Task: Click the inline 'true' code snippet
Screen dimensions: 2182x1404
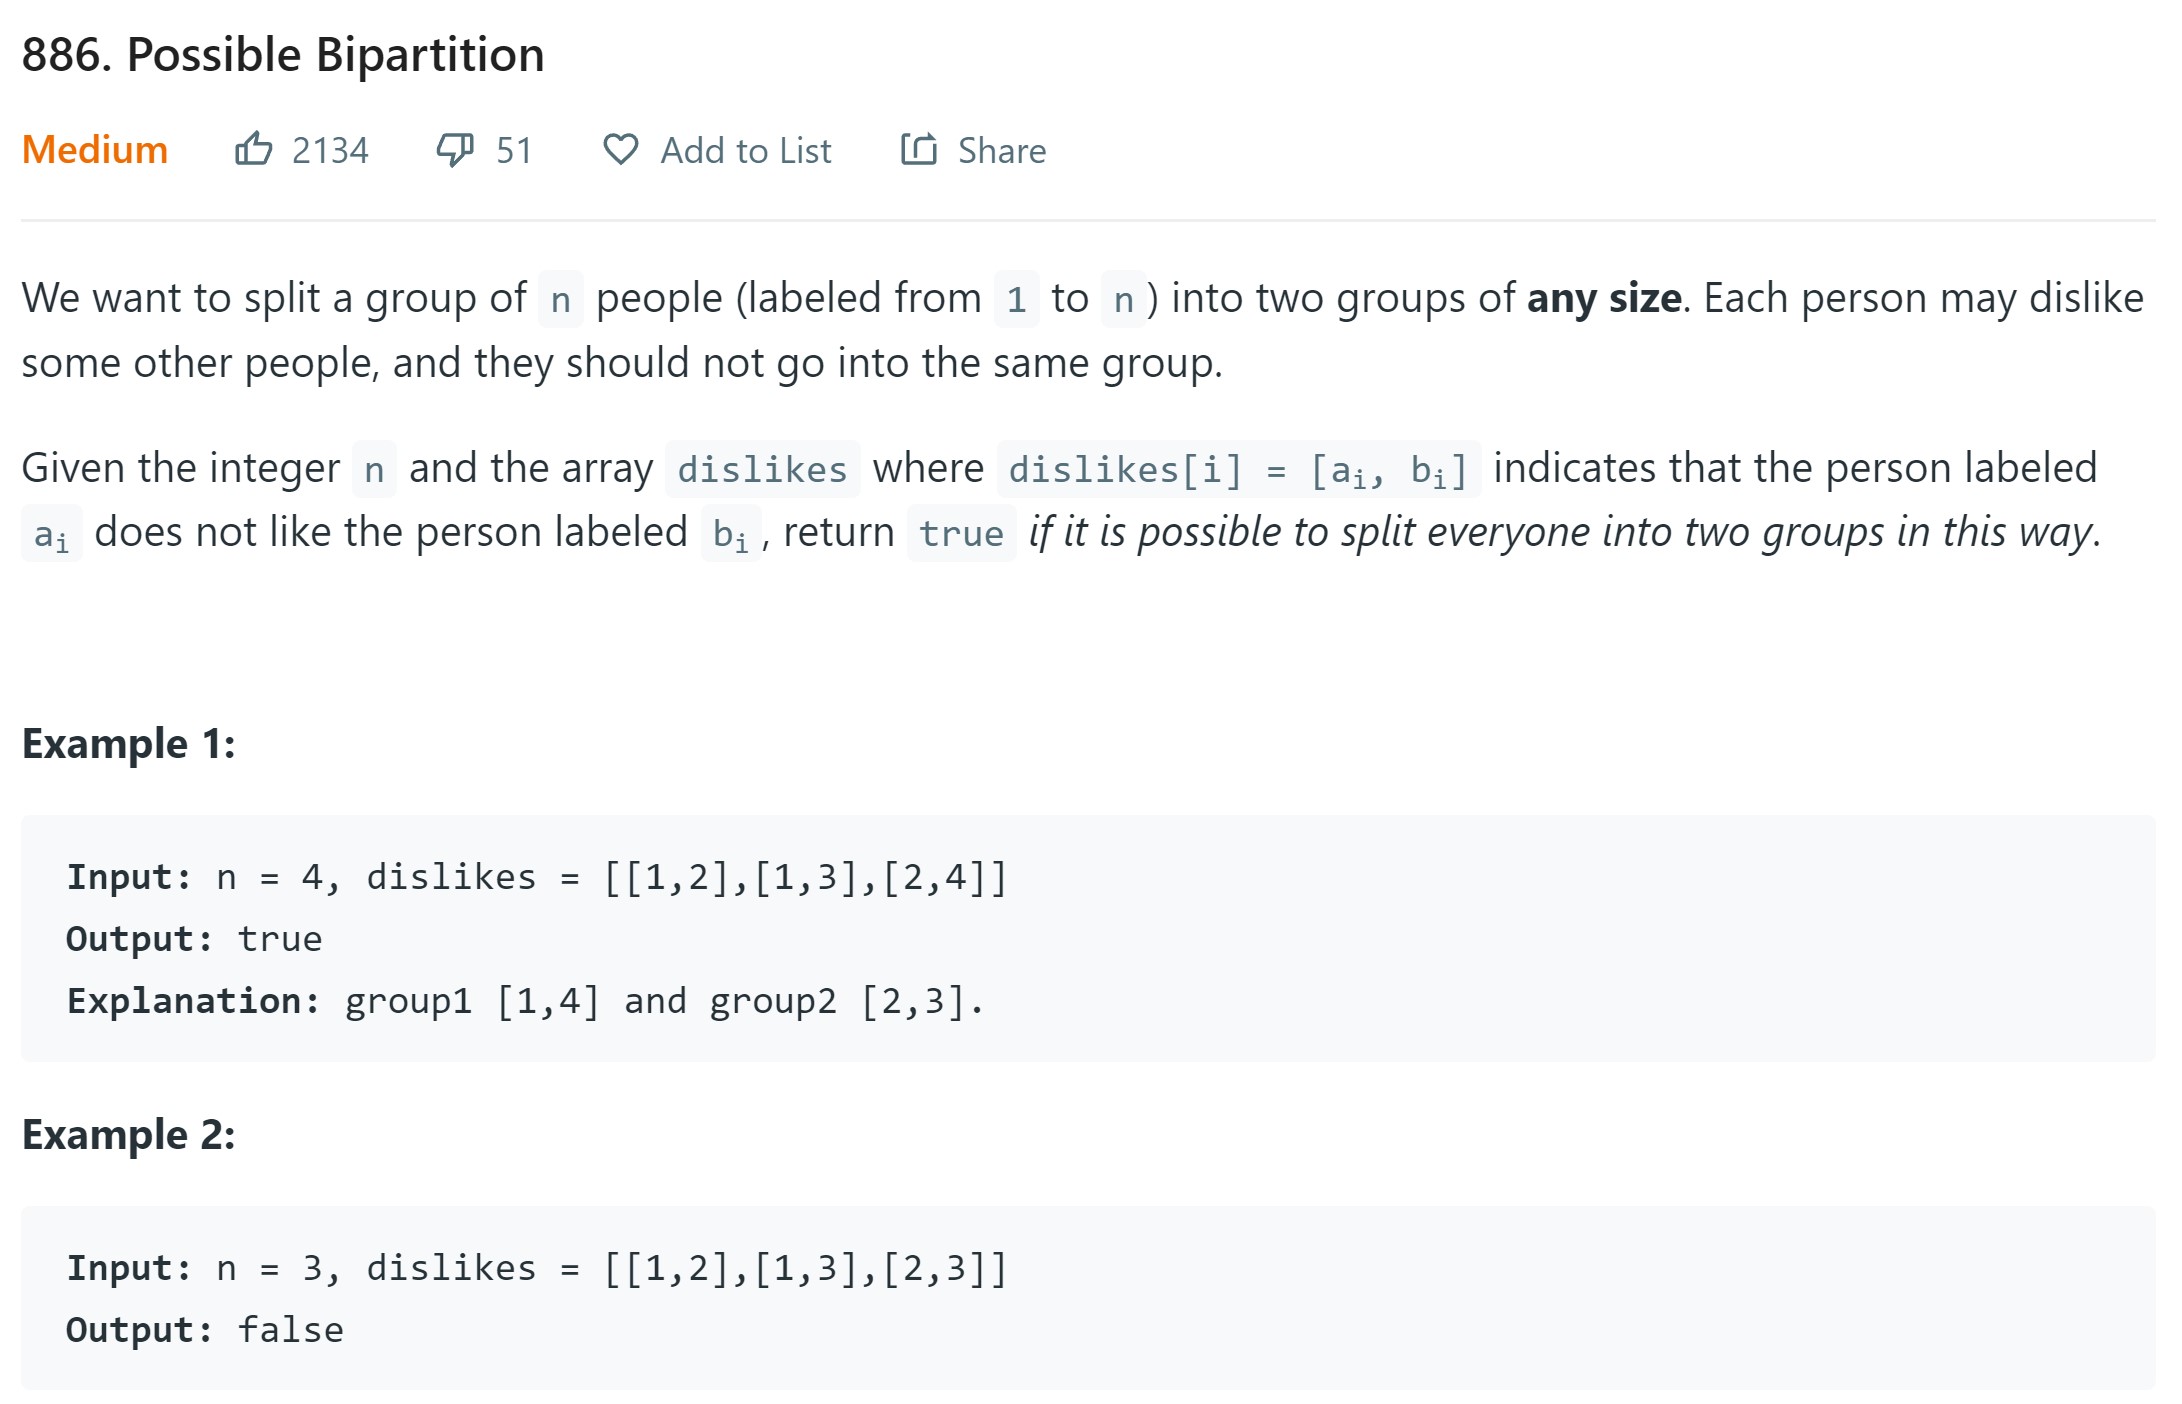Action: 960,533
